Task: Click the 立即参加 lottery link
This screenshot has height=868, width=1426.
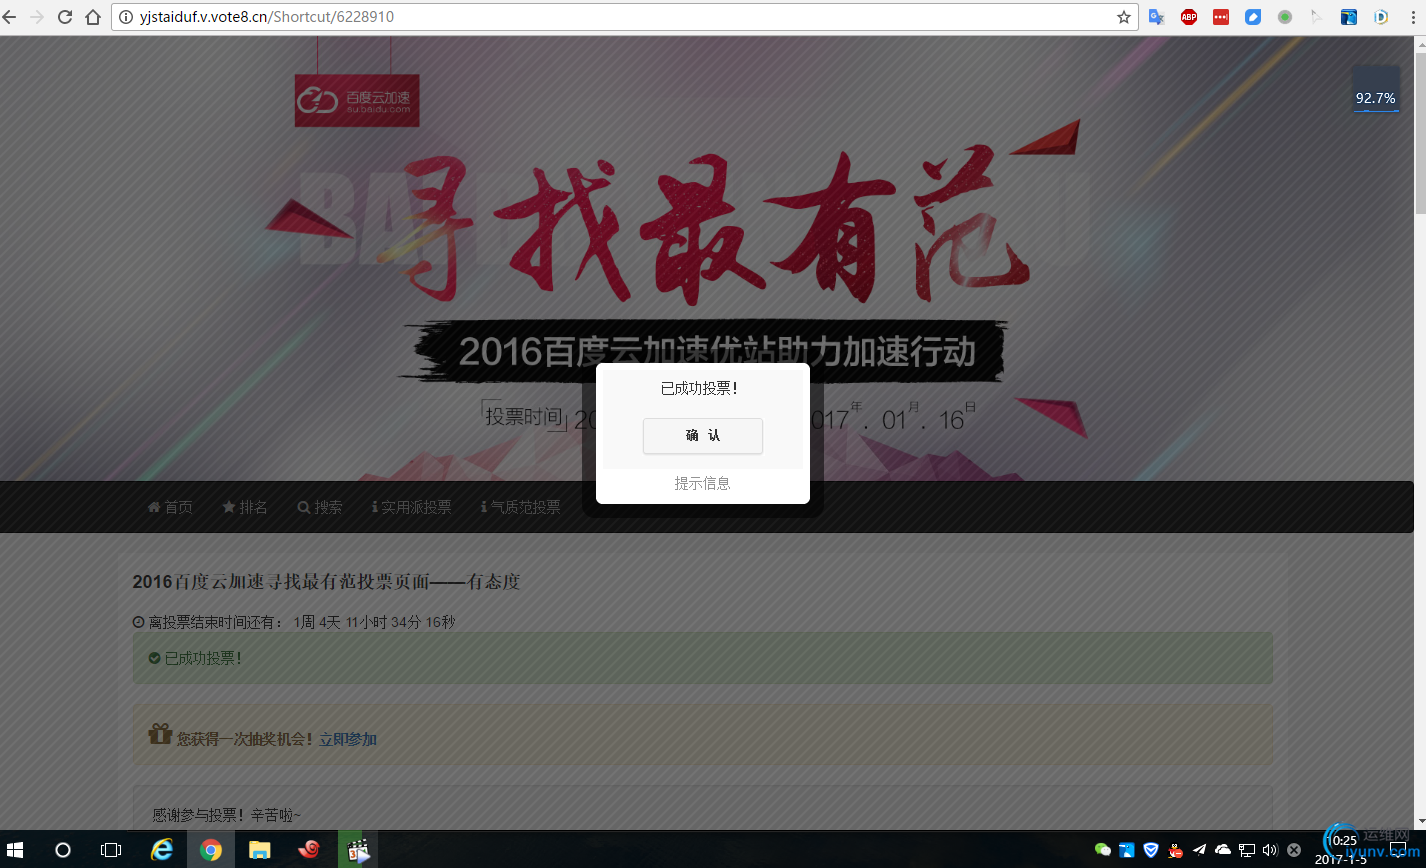Action: tap(348, 739)
